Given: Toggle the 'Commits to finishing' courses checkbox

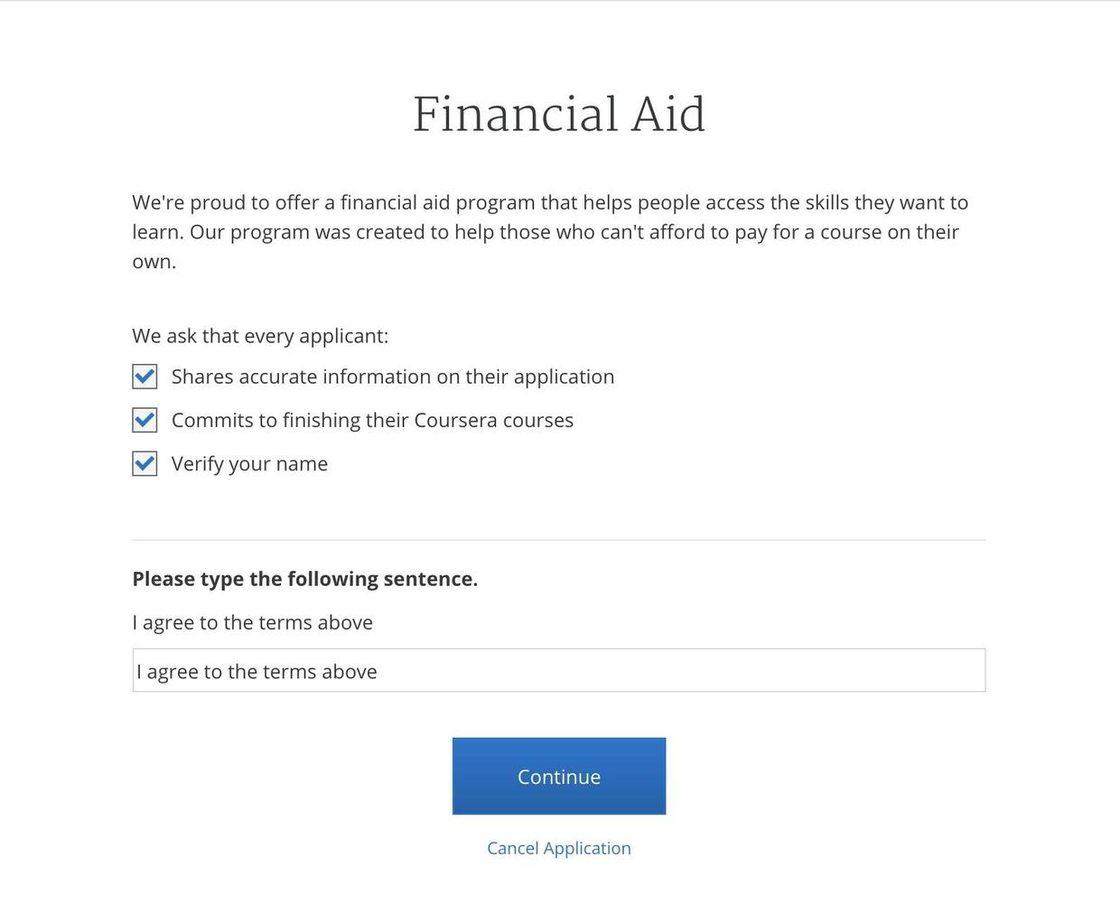Looking at the screenshot, I should [x=145, y=420].
